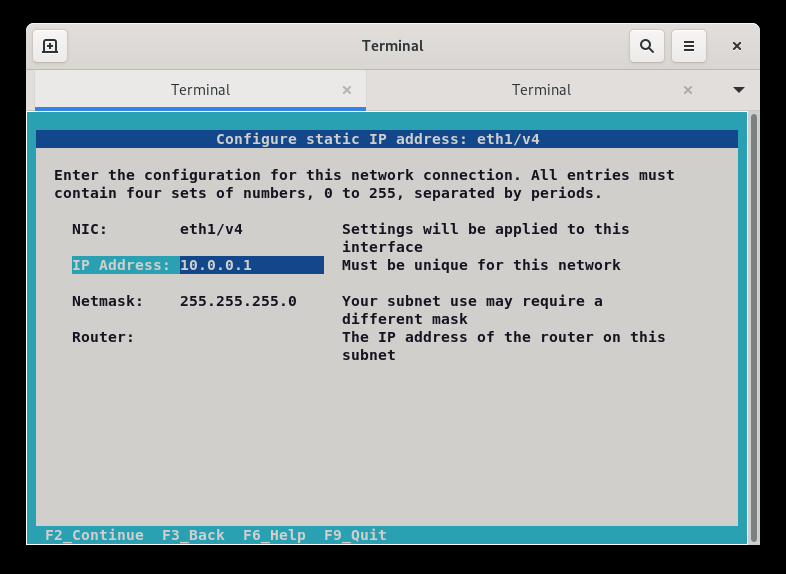Click F3_Back in the bottom bar
786x574 pixels.
click(193, 535)
